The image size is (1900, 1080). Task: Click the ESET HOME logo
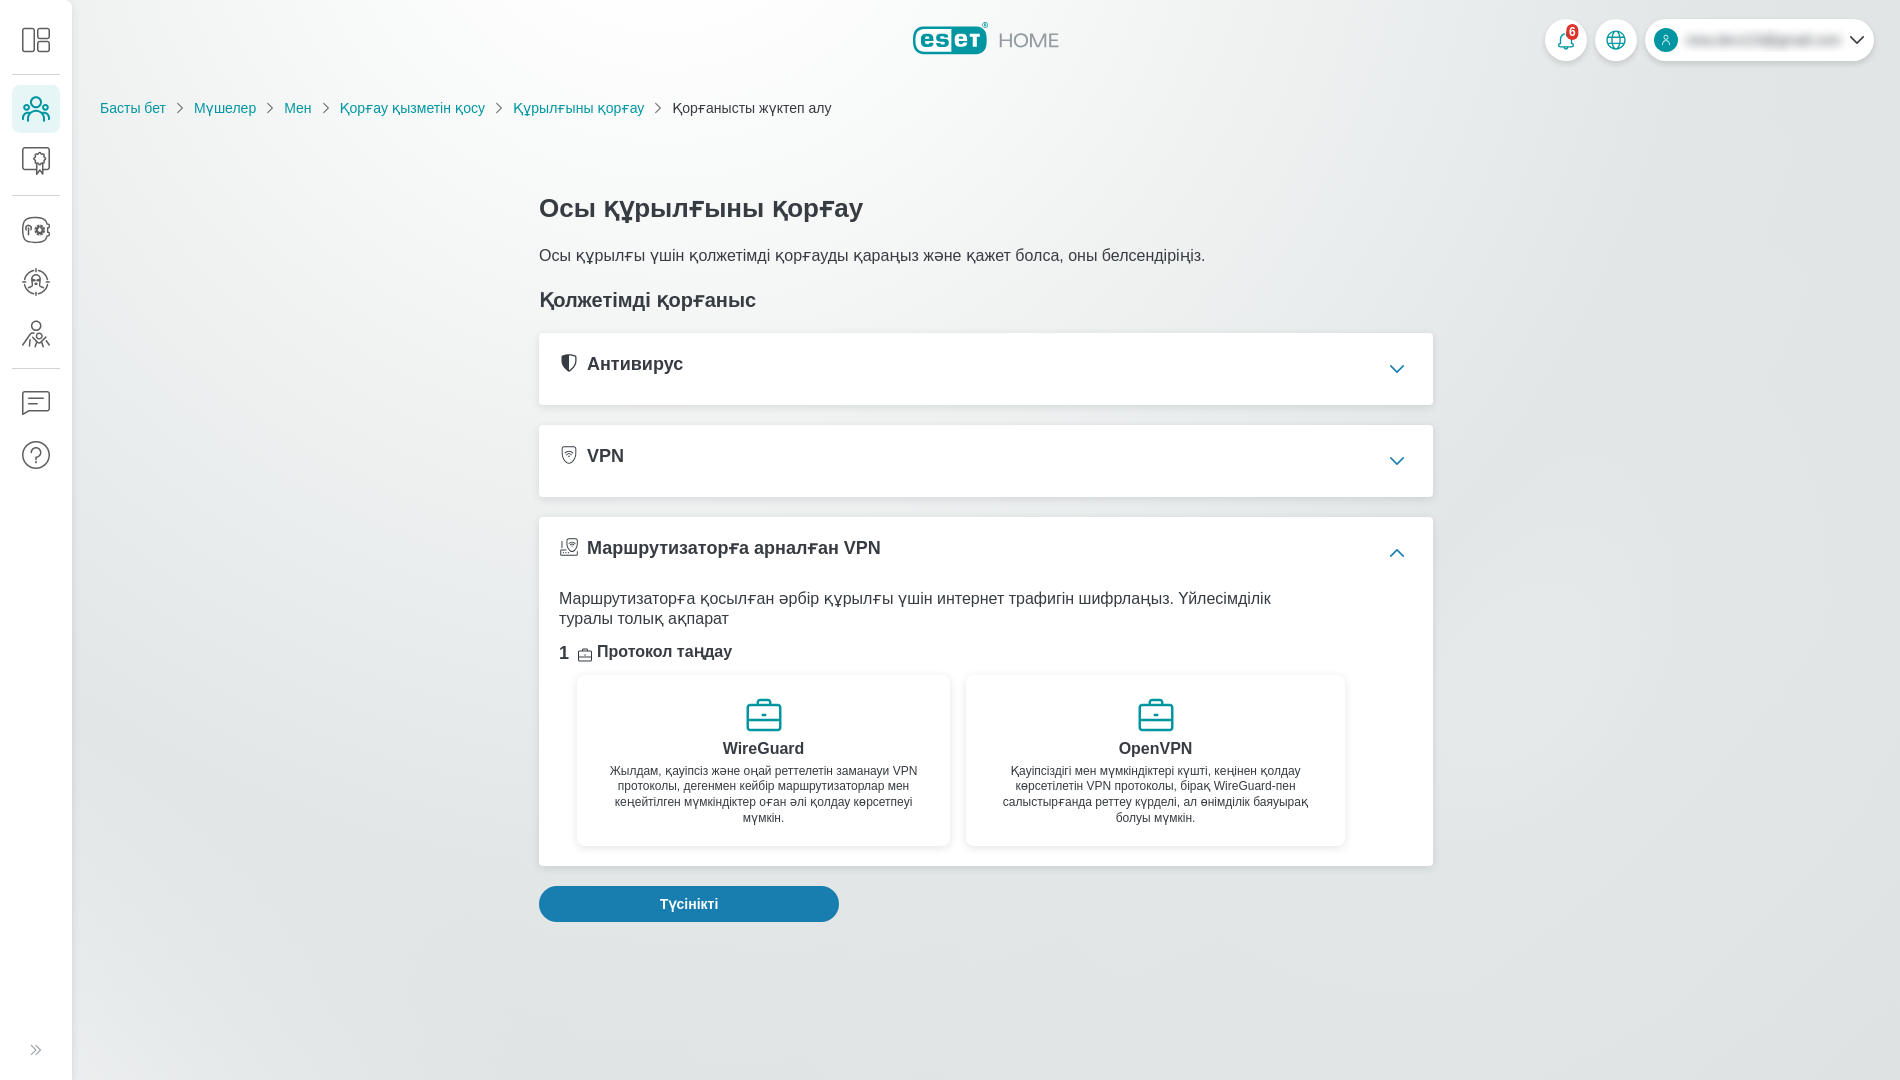pyautogui.click(x=986, y=39)
